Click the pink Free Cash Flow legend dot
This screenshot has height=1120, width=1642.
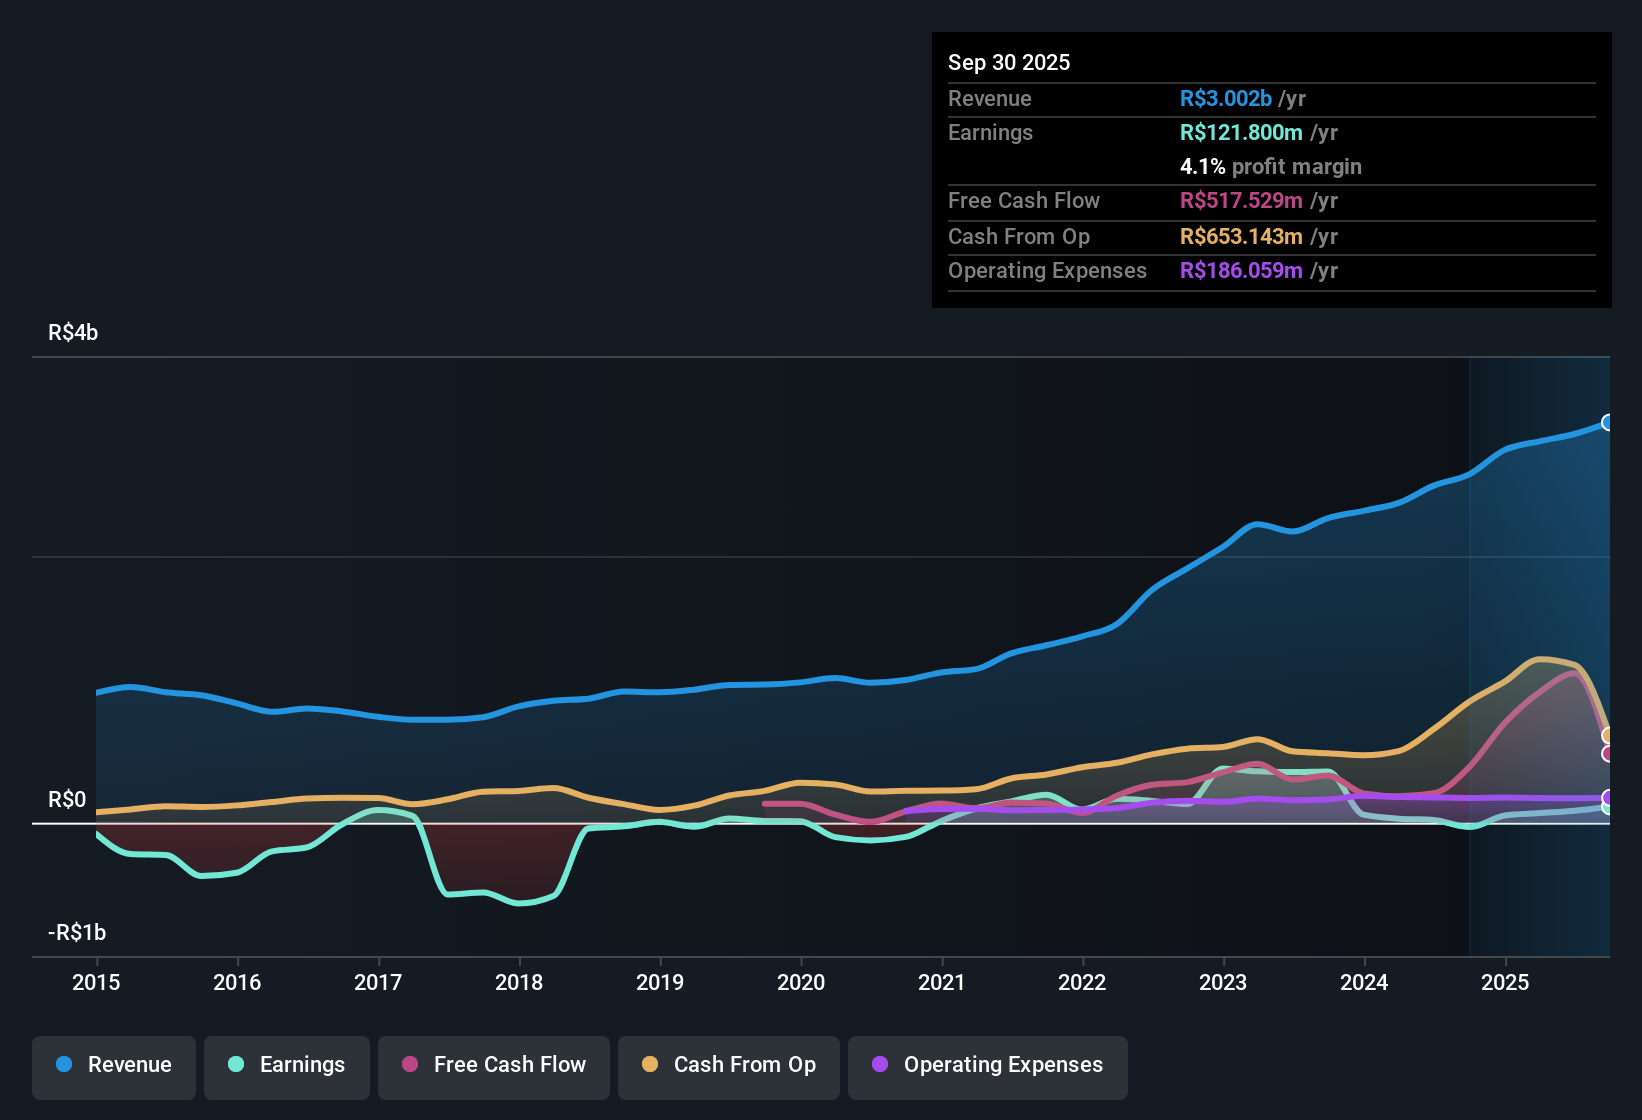[412, 1065]
